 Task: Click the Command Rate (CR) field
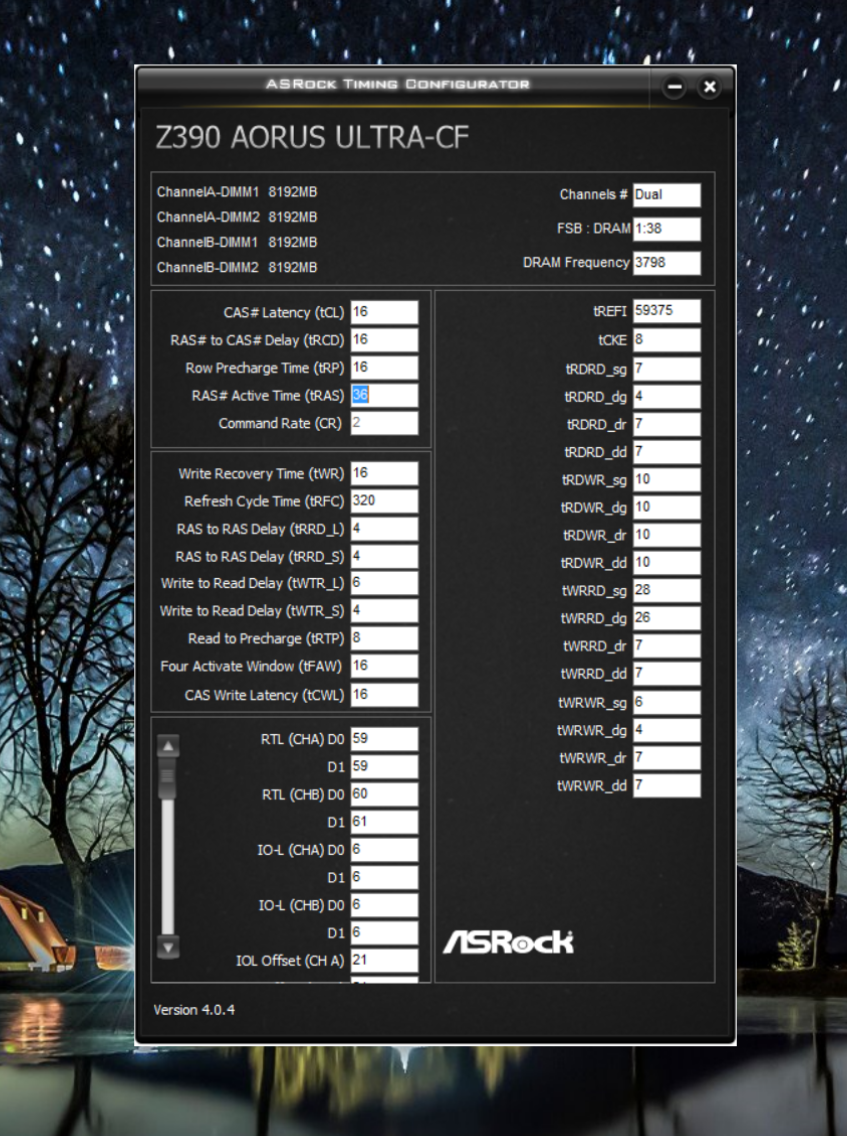[384, 422]
